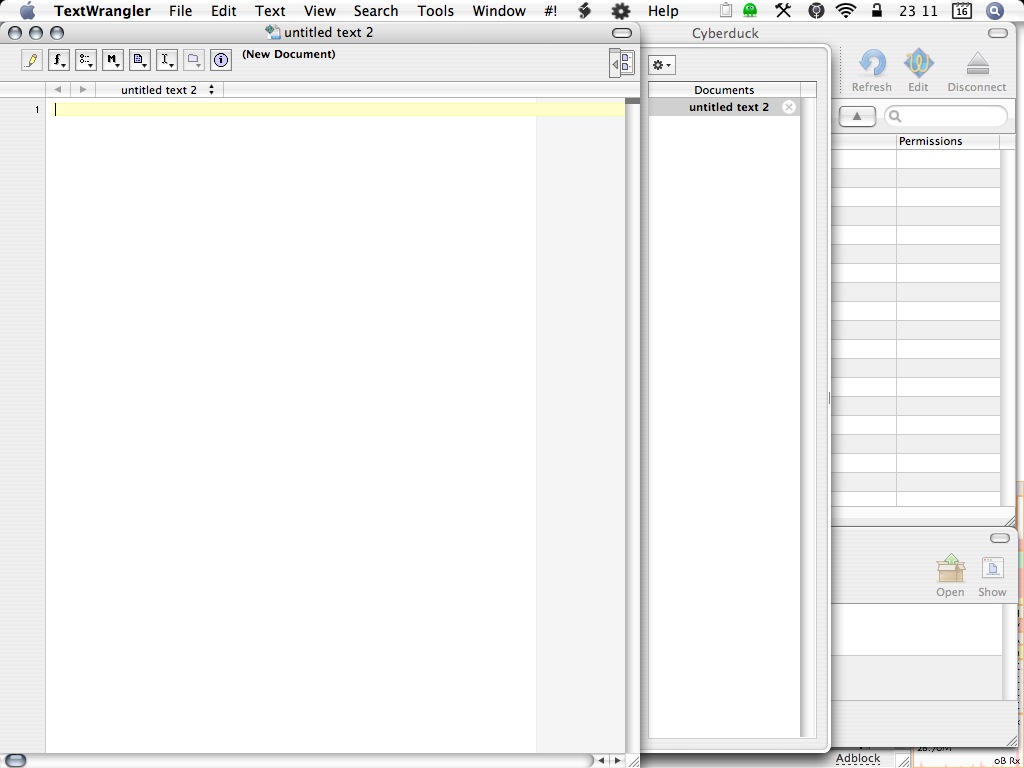
Task: Click the crossed tools menu bar icon
Action: pyautogui.click(x=783, y=10)
